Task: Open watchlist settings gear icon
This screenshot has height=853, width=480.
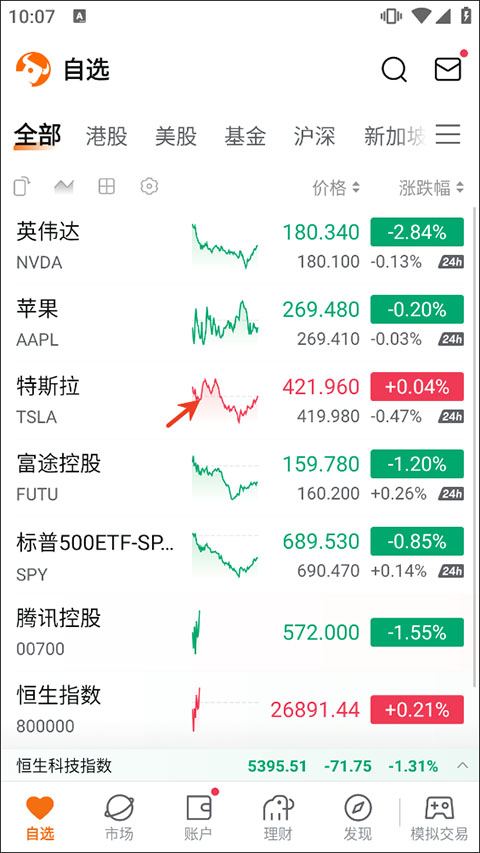Action: pyautogui.click(x=149, y=187)
